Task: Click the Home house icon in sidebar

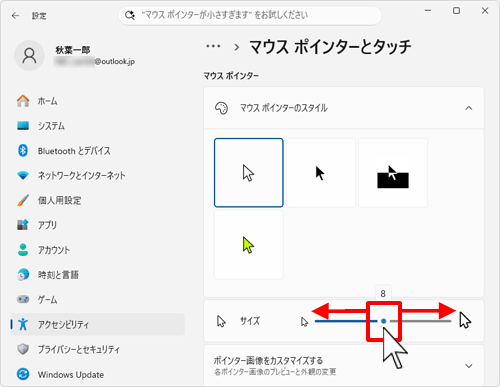Action: [23, 101]
